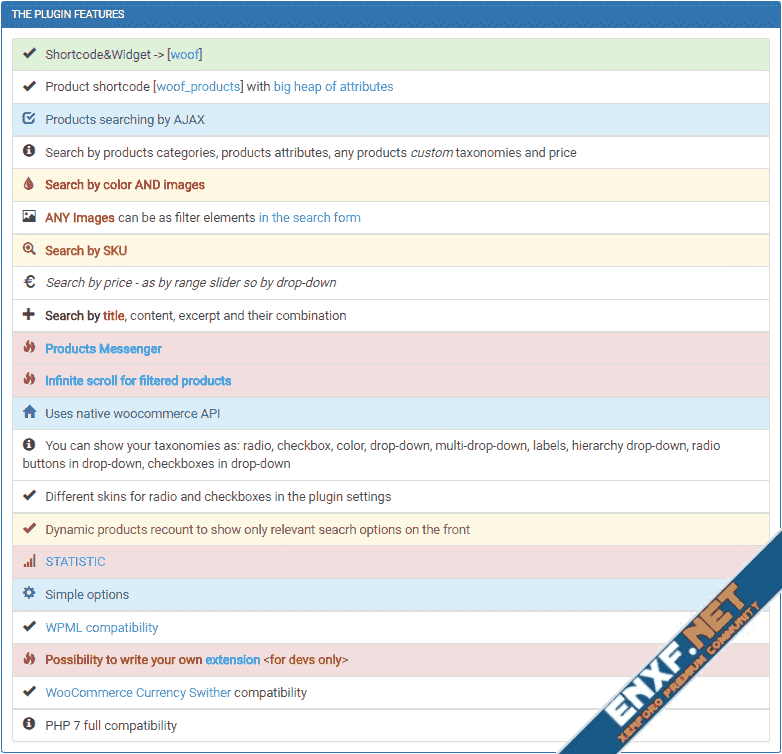Open Infinite scroll for filtered products link
Image resolution: width=782 pixels, height=754 pixels.
click(138, 381)
